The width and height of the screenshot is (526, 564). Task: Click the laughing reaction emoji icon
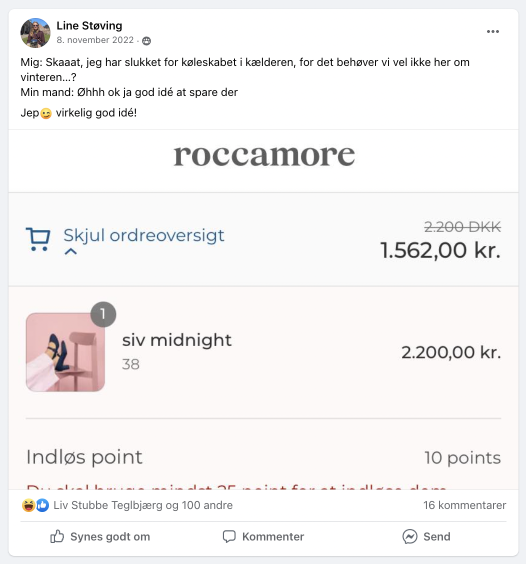(28, 505)
